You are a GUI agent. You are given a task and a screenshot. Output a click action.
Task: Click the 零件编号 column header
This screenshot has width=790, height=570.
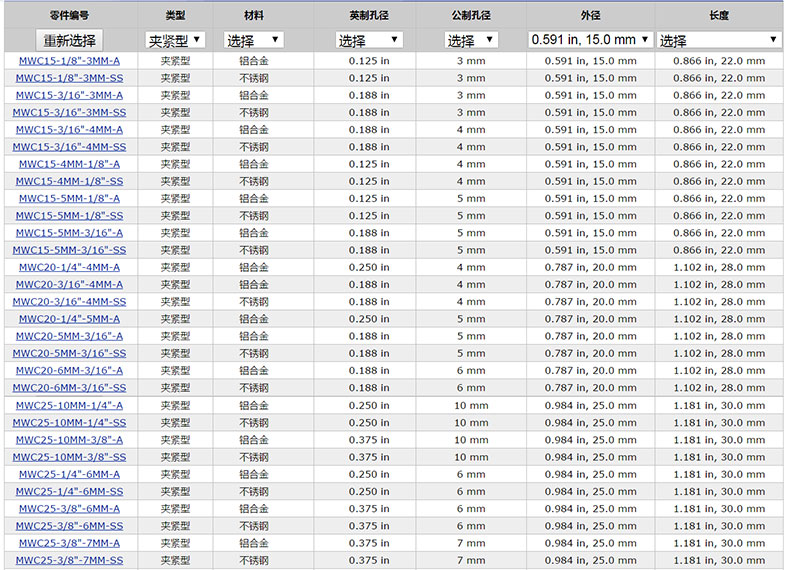click(69, 16)
